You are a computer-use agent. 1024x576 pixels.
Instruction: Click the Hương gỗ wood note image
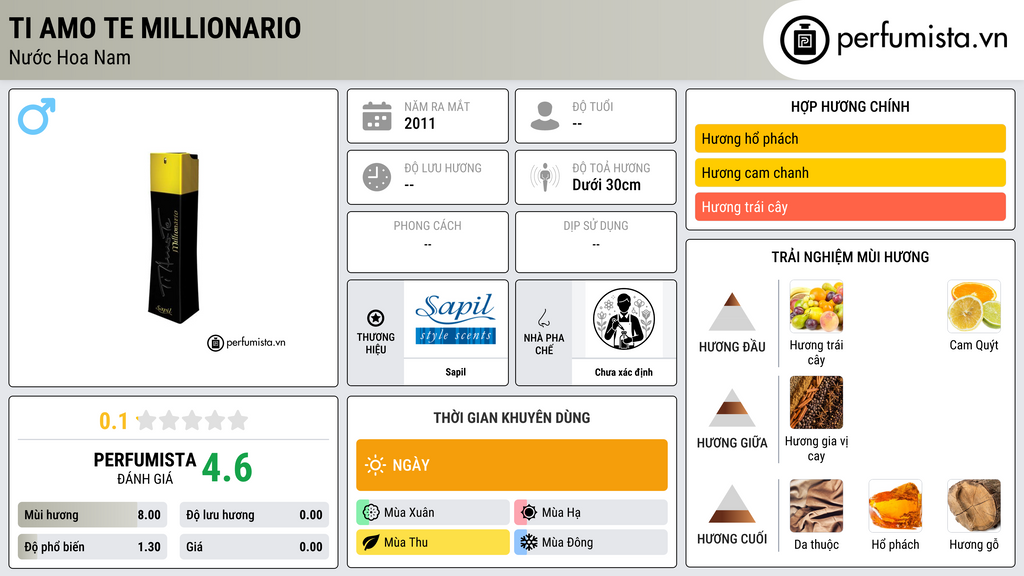(x=974, y=505)
